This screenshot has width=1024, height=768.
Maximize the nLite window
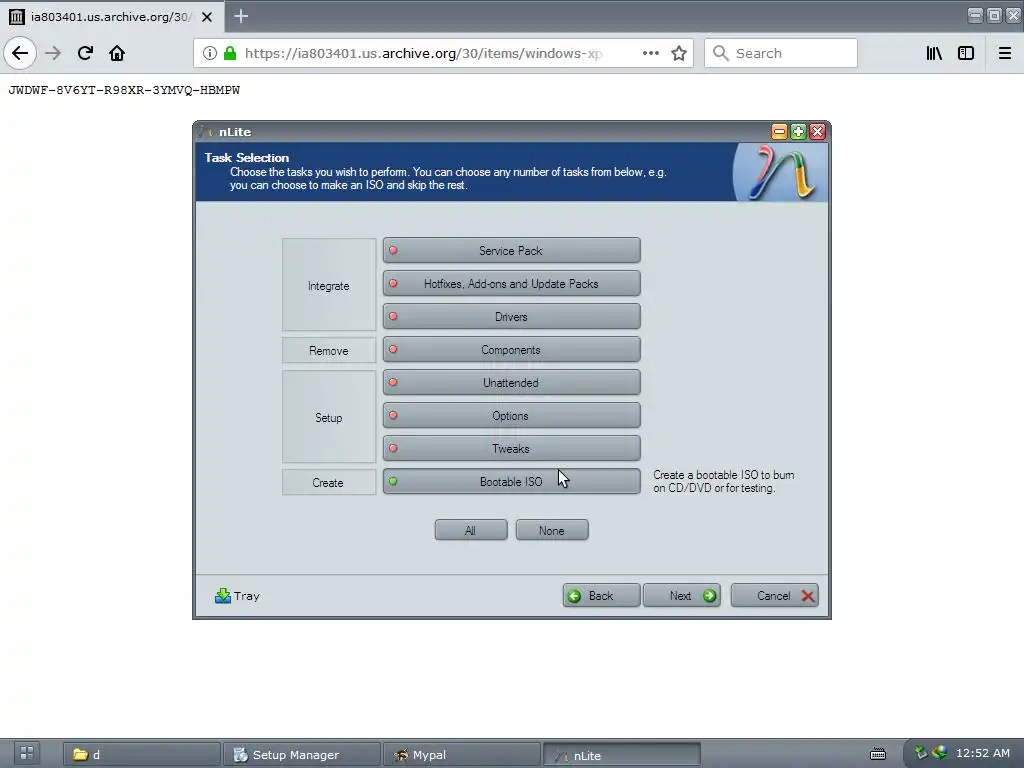[x=798, y=132]
